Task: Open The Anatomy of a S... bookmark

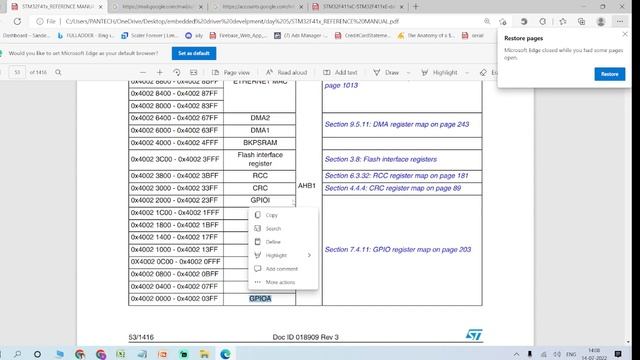Action: coord(426,36)
